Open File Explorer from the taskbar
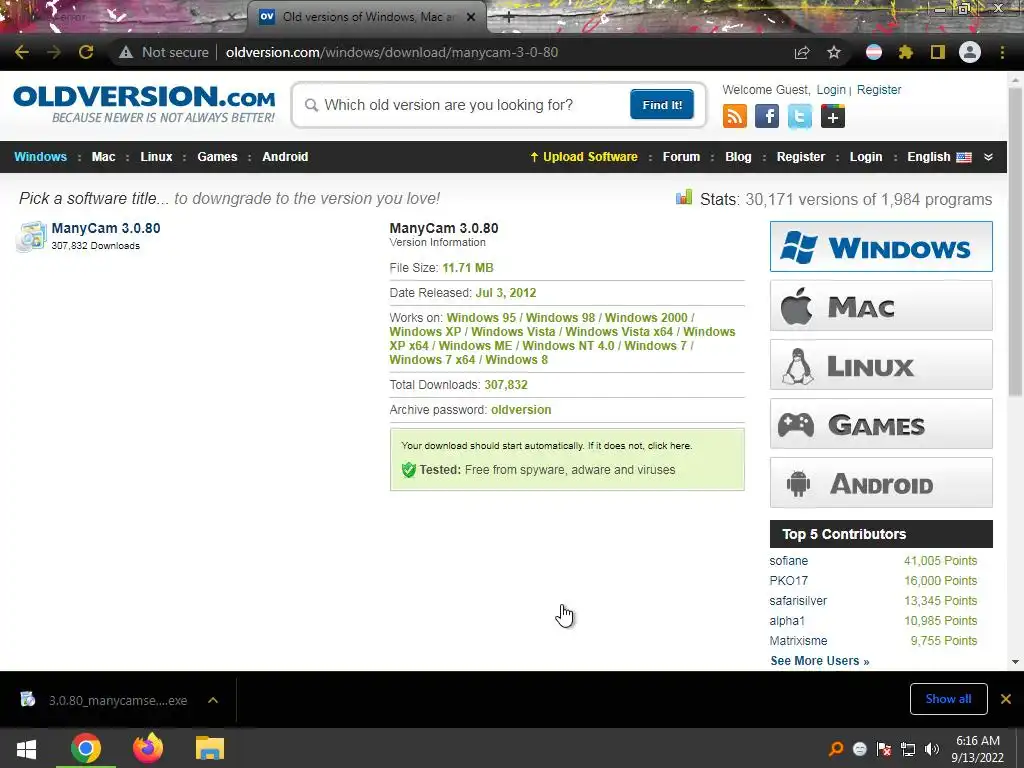This screenshot has height=768, width=1024. (210, 748)
